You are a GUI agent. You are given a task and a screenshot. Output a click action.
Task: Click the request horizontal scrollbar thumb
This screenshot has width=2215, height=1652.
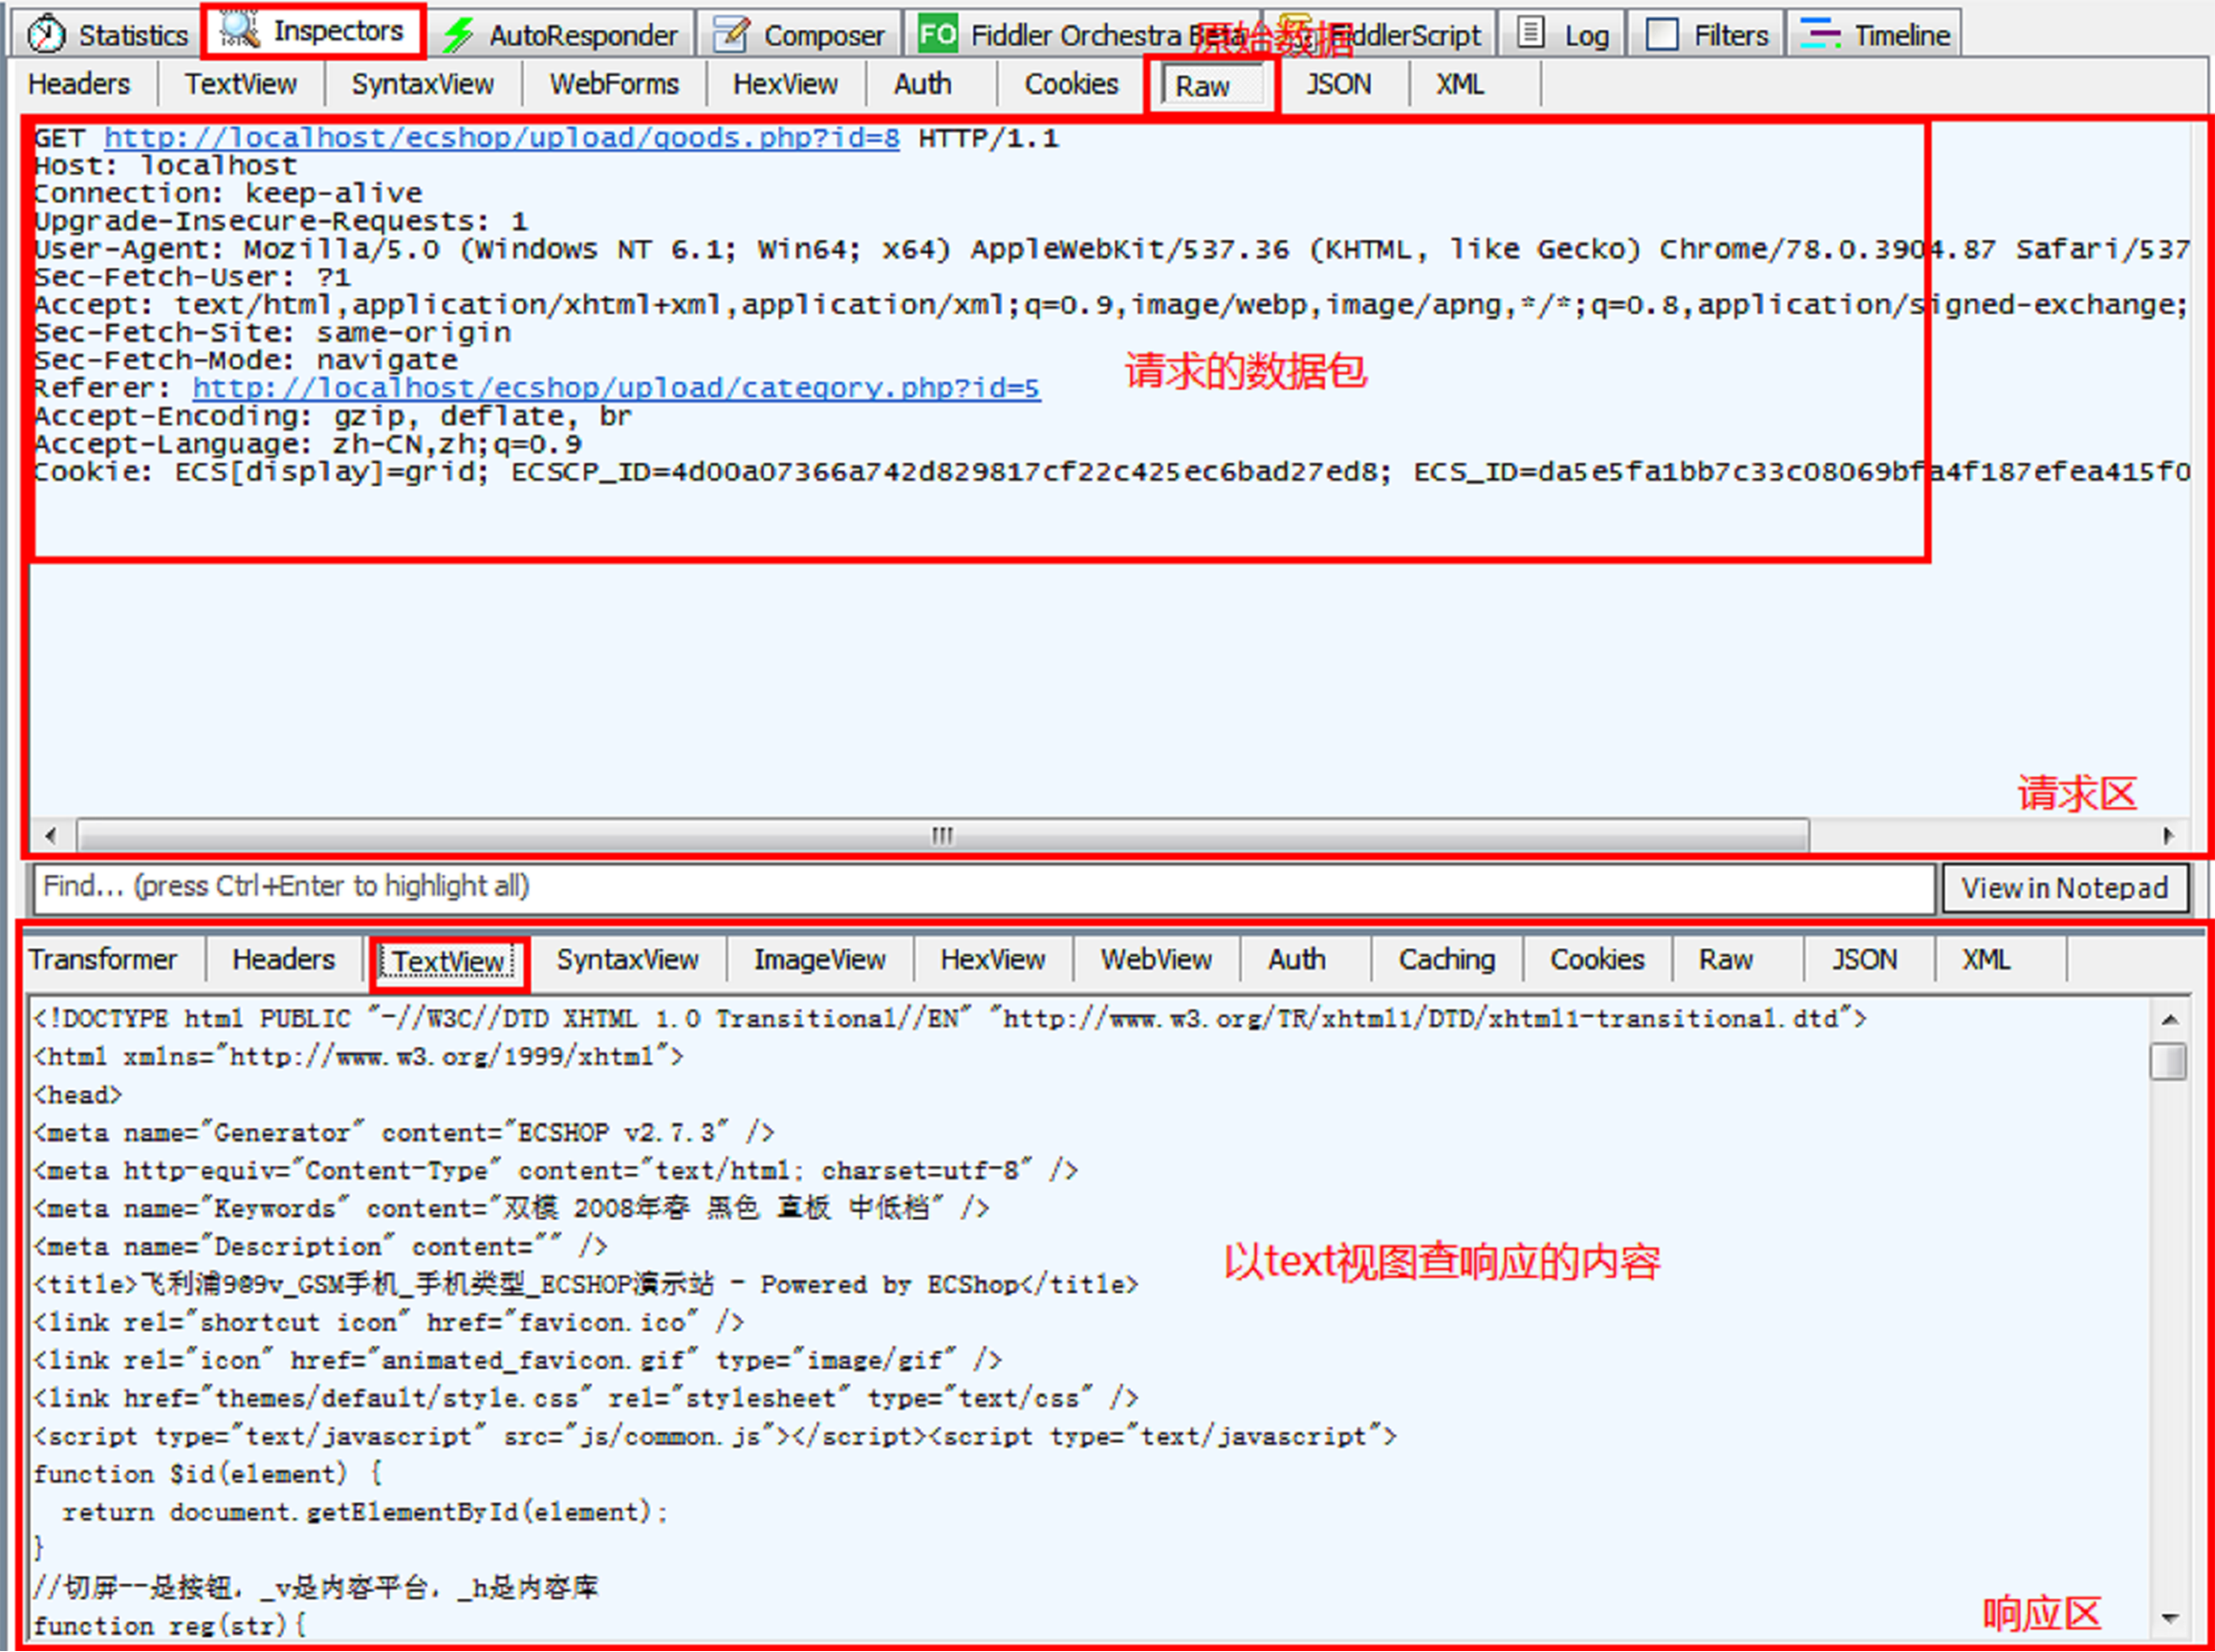(x=943, y=835)
